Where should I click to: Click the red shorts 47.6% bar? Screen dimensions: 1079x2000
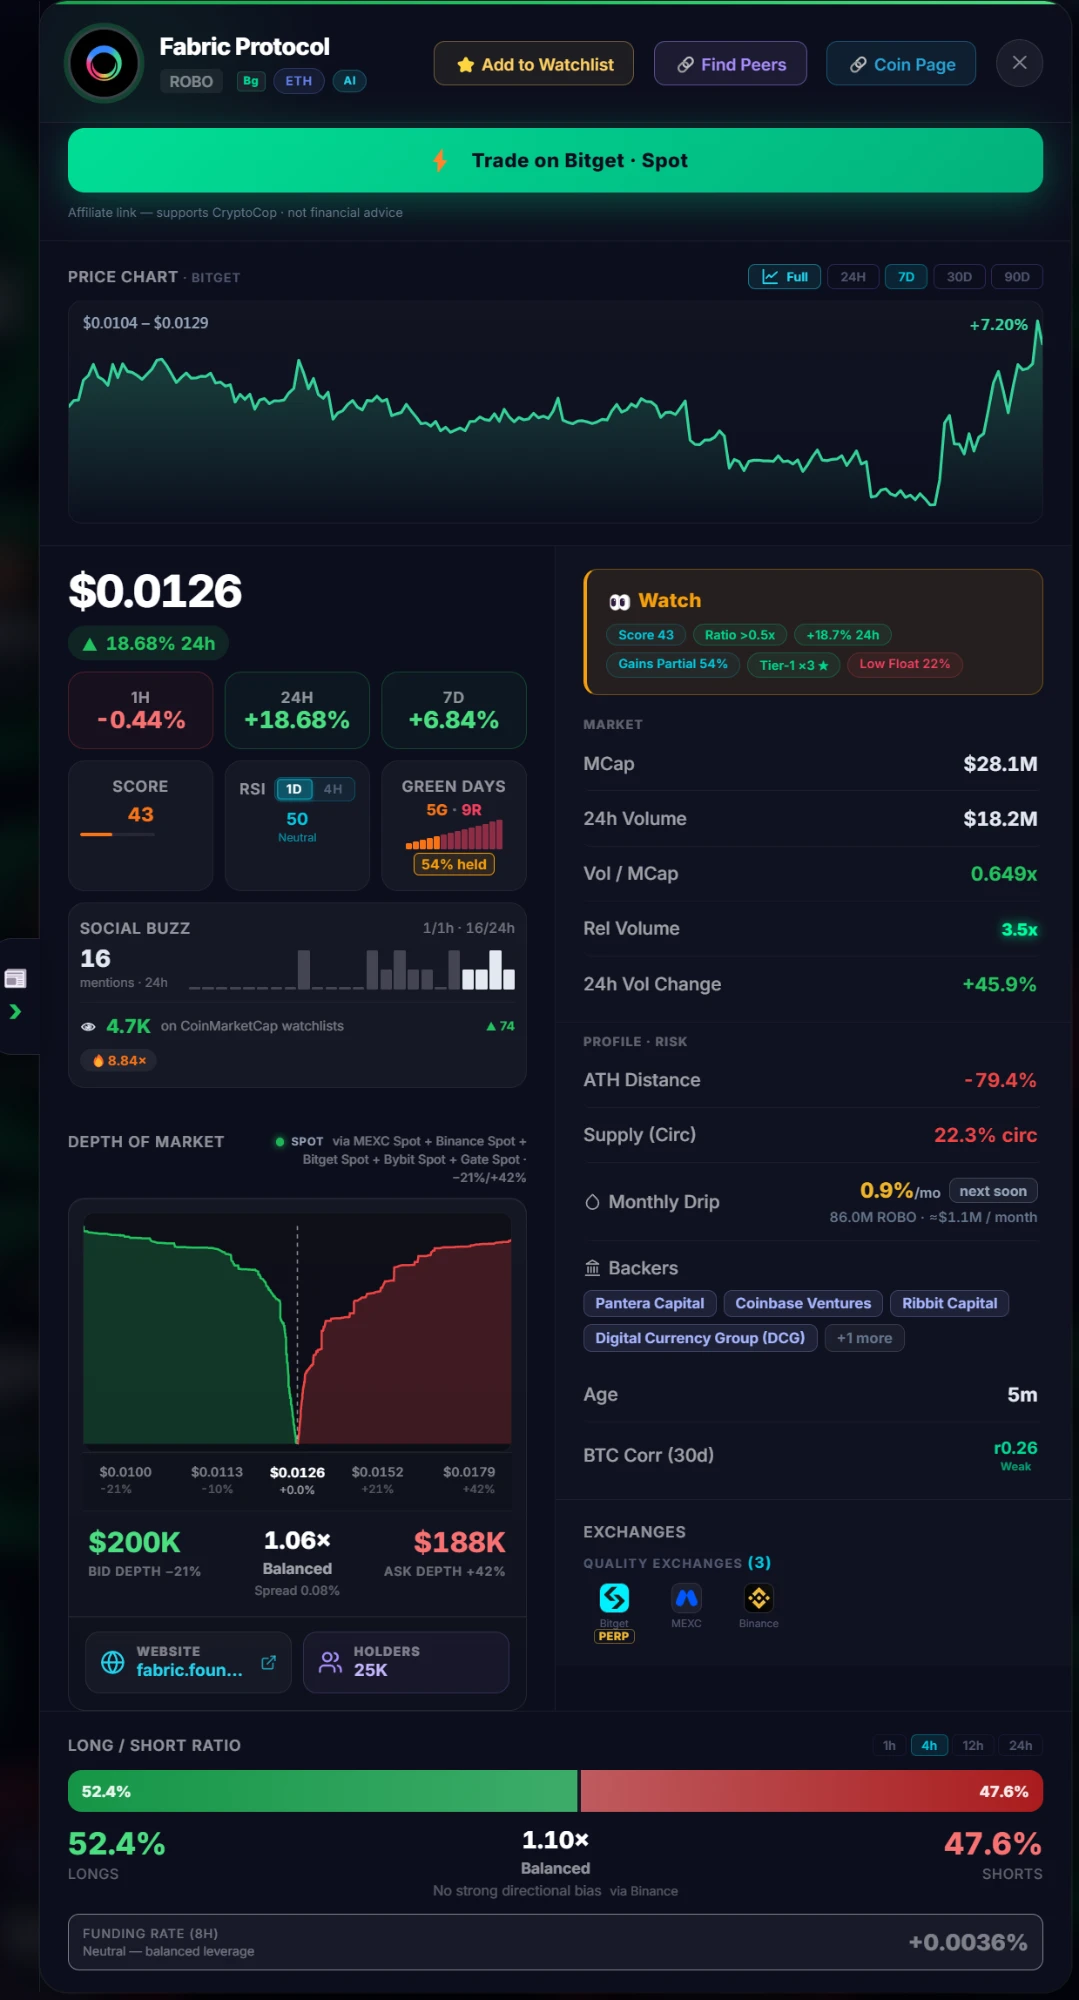point(812,1791)
